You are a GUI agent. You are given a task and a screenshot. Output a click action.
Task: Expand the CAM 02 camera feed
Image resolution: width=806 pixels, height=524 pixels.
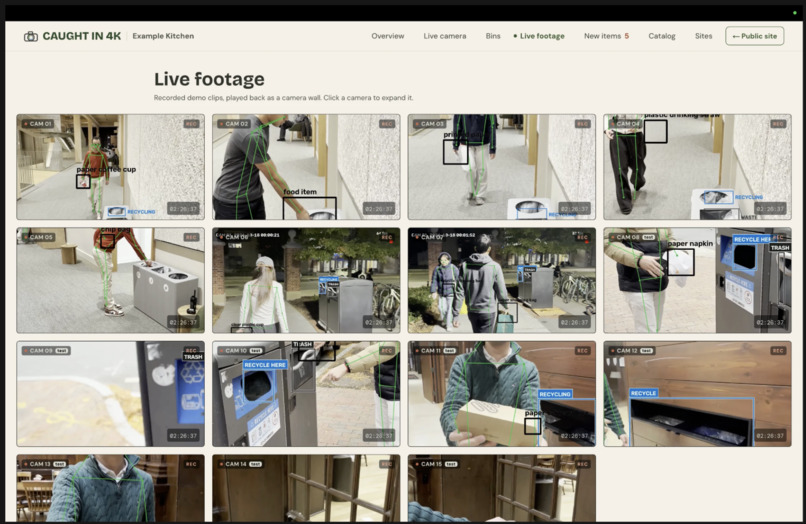pyautogui.click(x=306, y=167)
